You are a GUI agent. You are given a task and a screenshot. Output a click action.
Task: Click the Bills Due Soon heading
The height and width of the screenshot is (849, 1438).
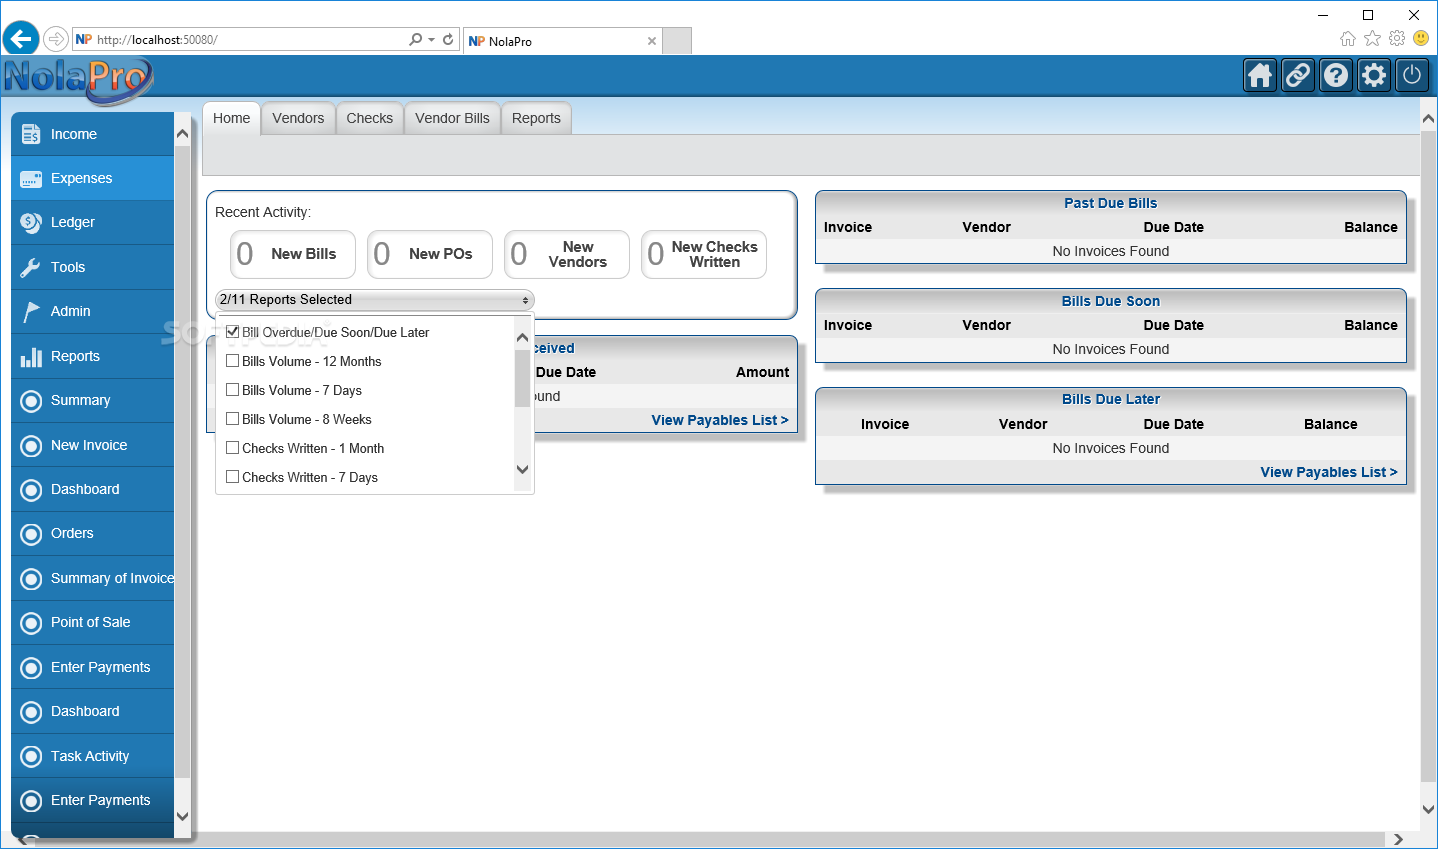tap(1110, 301)
